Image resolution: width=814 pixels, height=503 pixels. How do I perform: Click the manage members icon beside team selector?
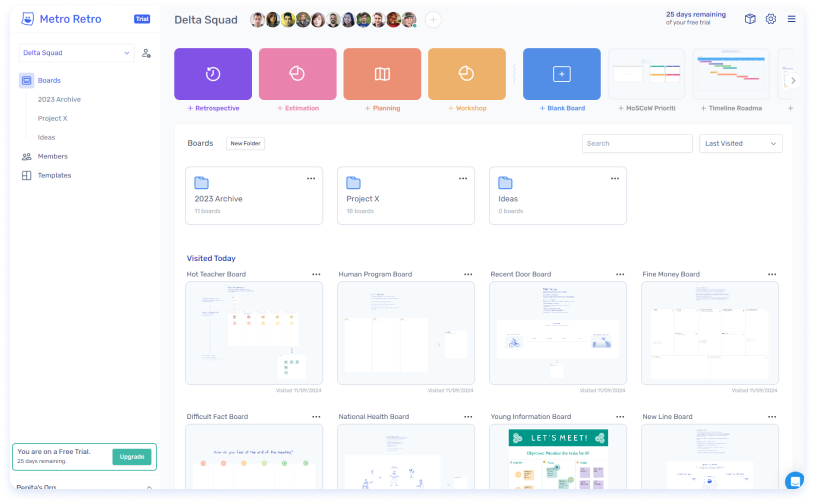pos(147,53)
